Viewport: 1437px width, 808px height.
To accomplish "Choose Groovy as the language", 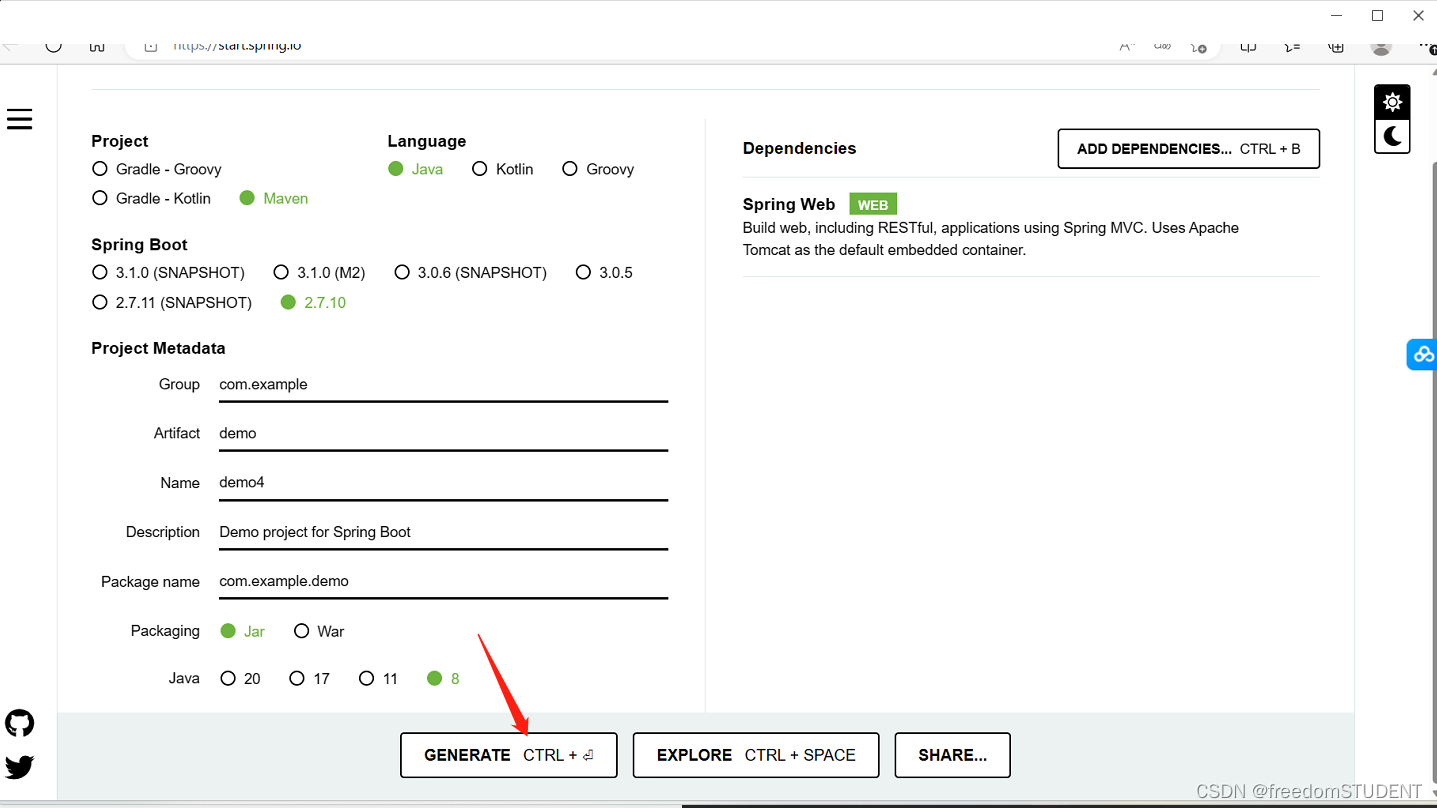I will click(x=598, y=169).
